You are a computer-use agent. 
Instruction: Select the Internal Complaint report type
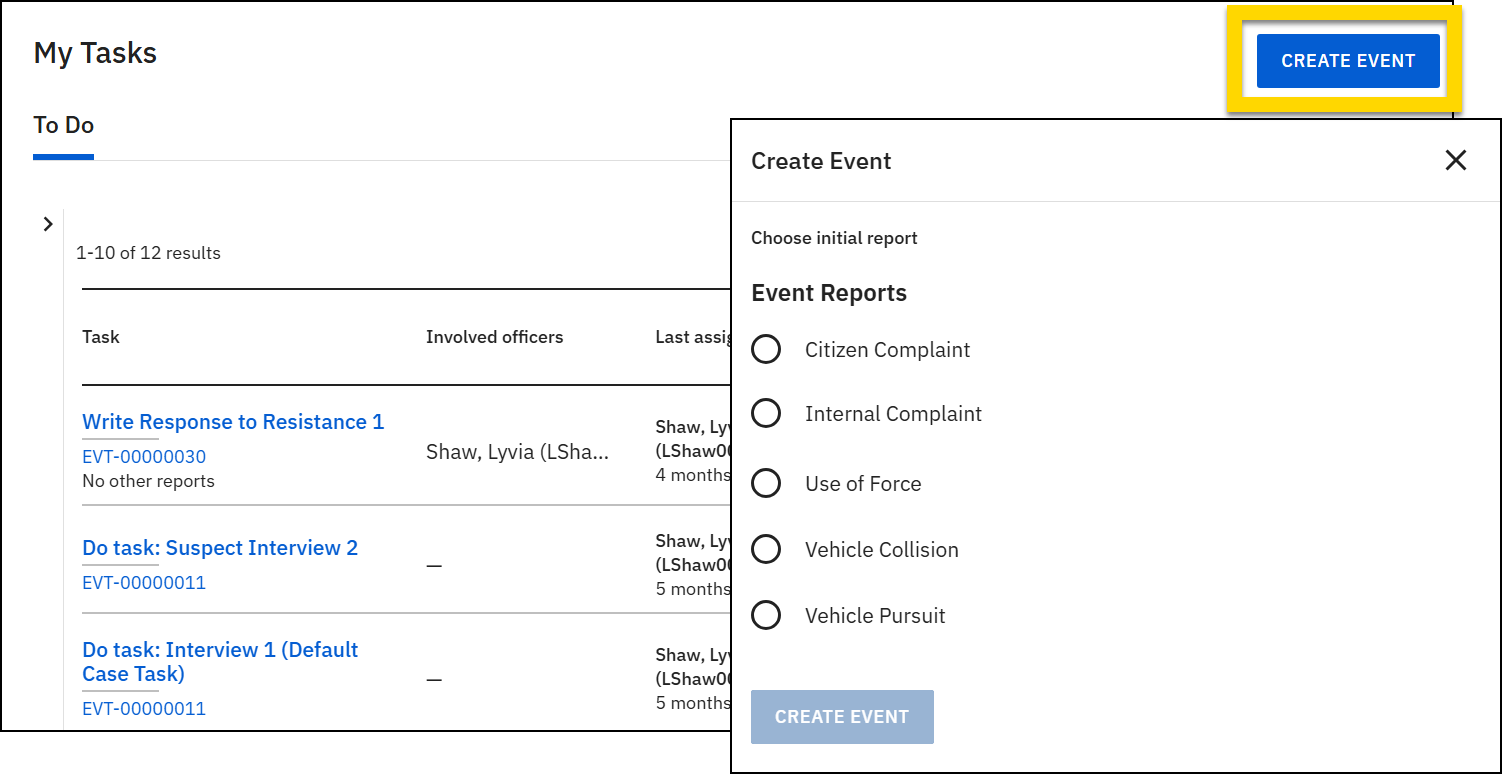(766, 413)
